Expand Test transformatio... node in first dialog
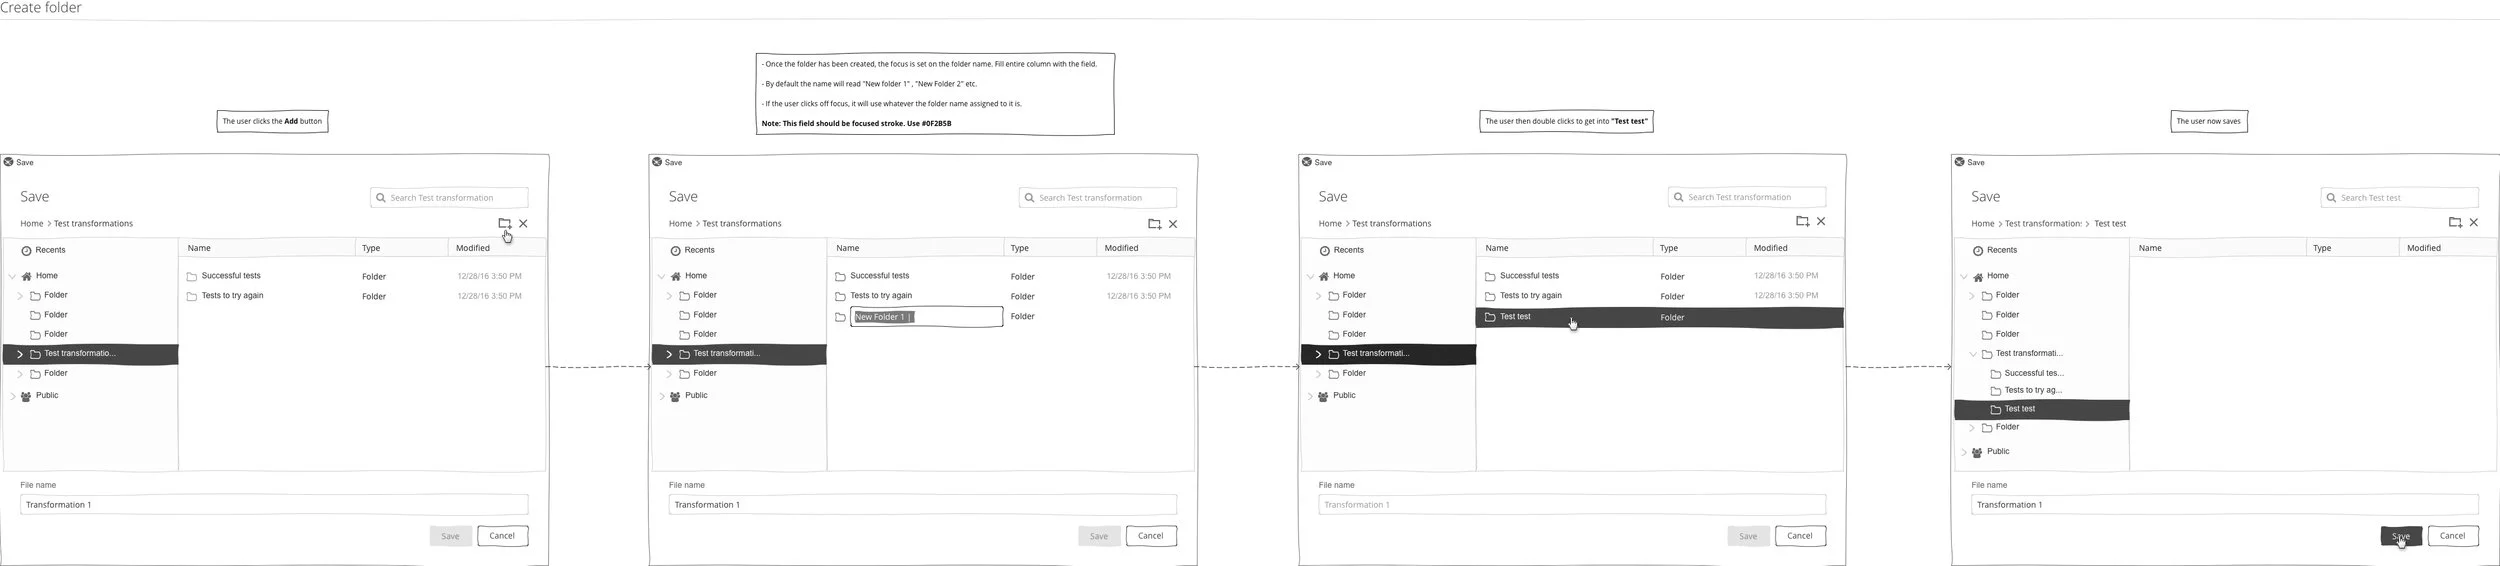 coord(19,354)
